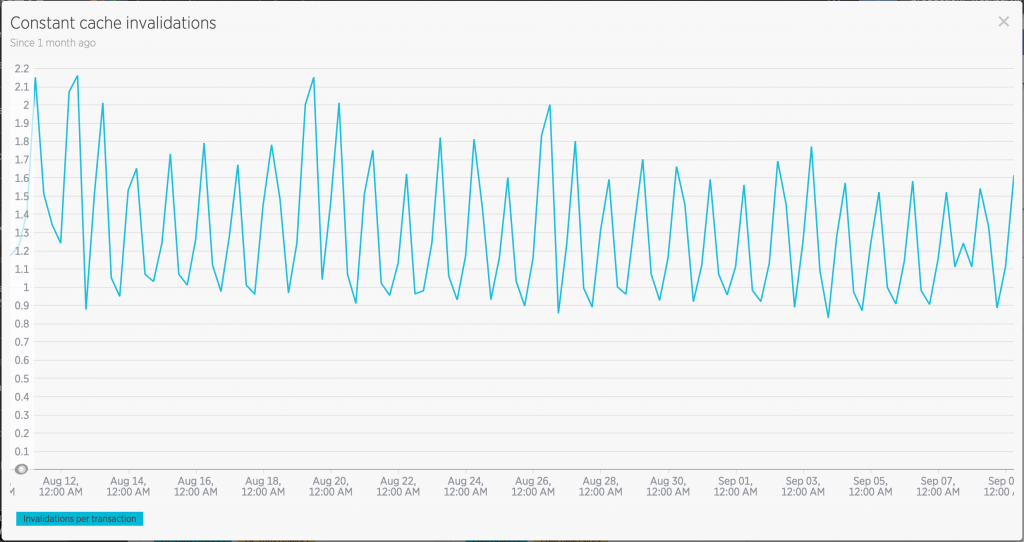This screenshot has width=1024, height=542.
Task: Click the Aug 16, 12:00 AM axis label
Action: click(x=196, y=486)
